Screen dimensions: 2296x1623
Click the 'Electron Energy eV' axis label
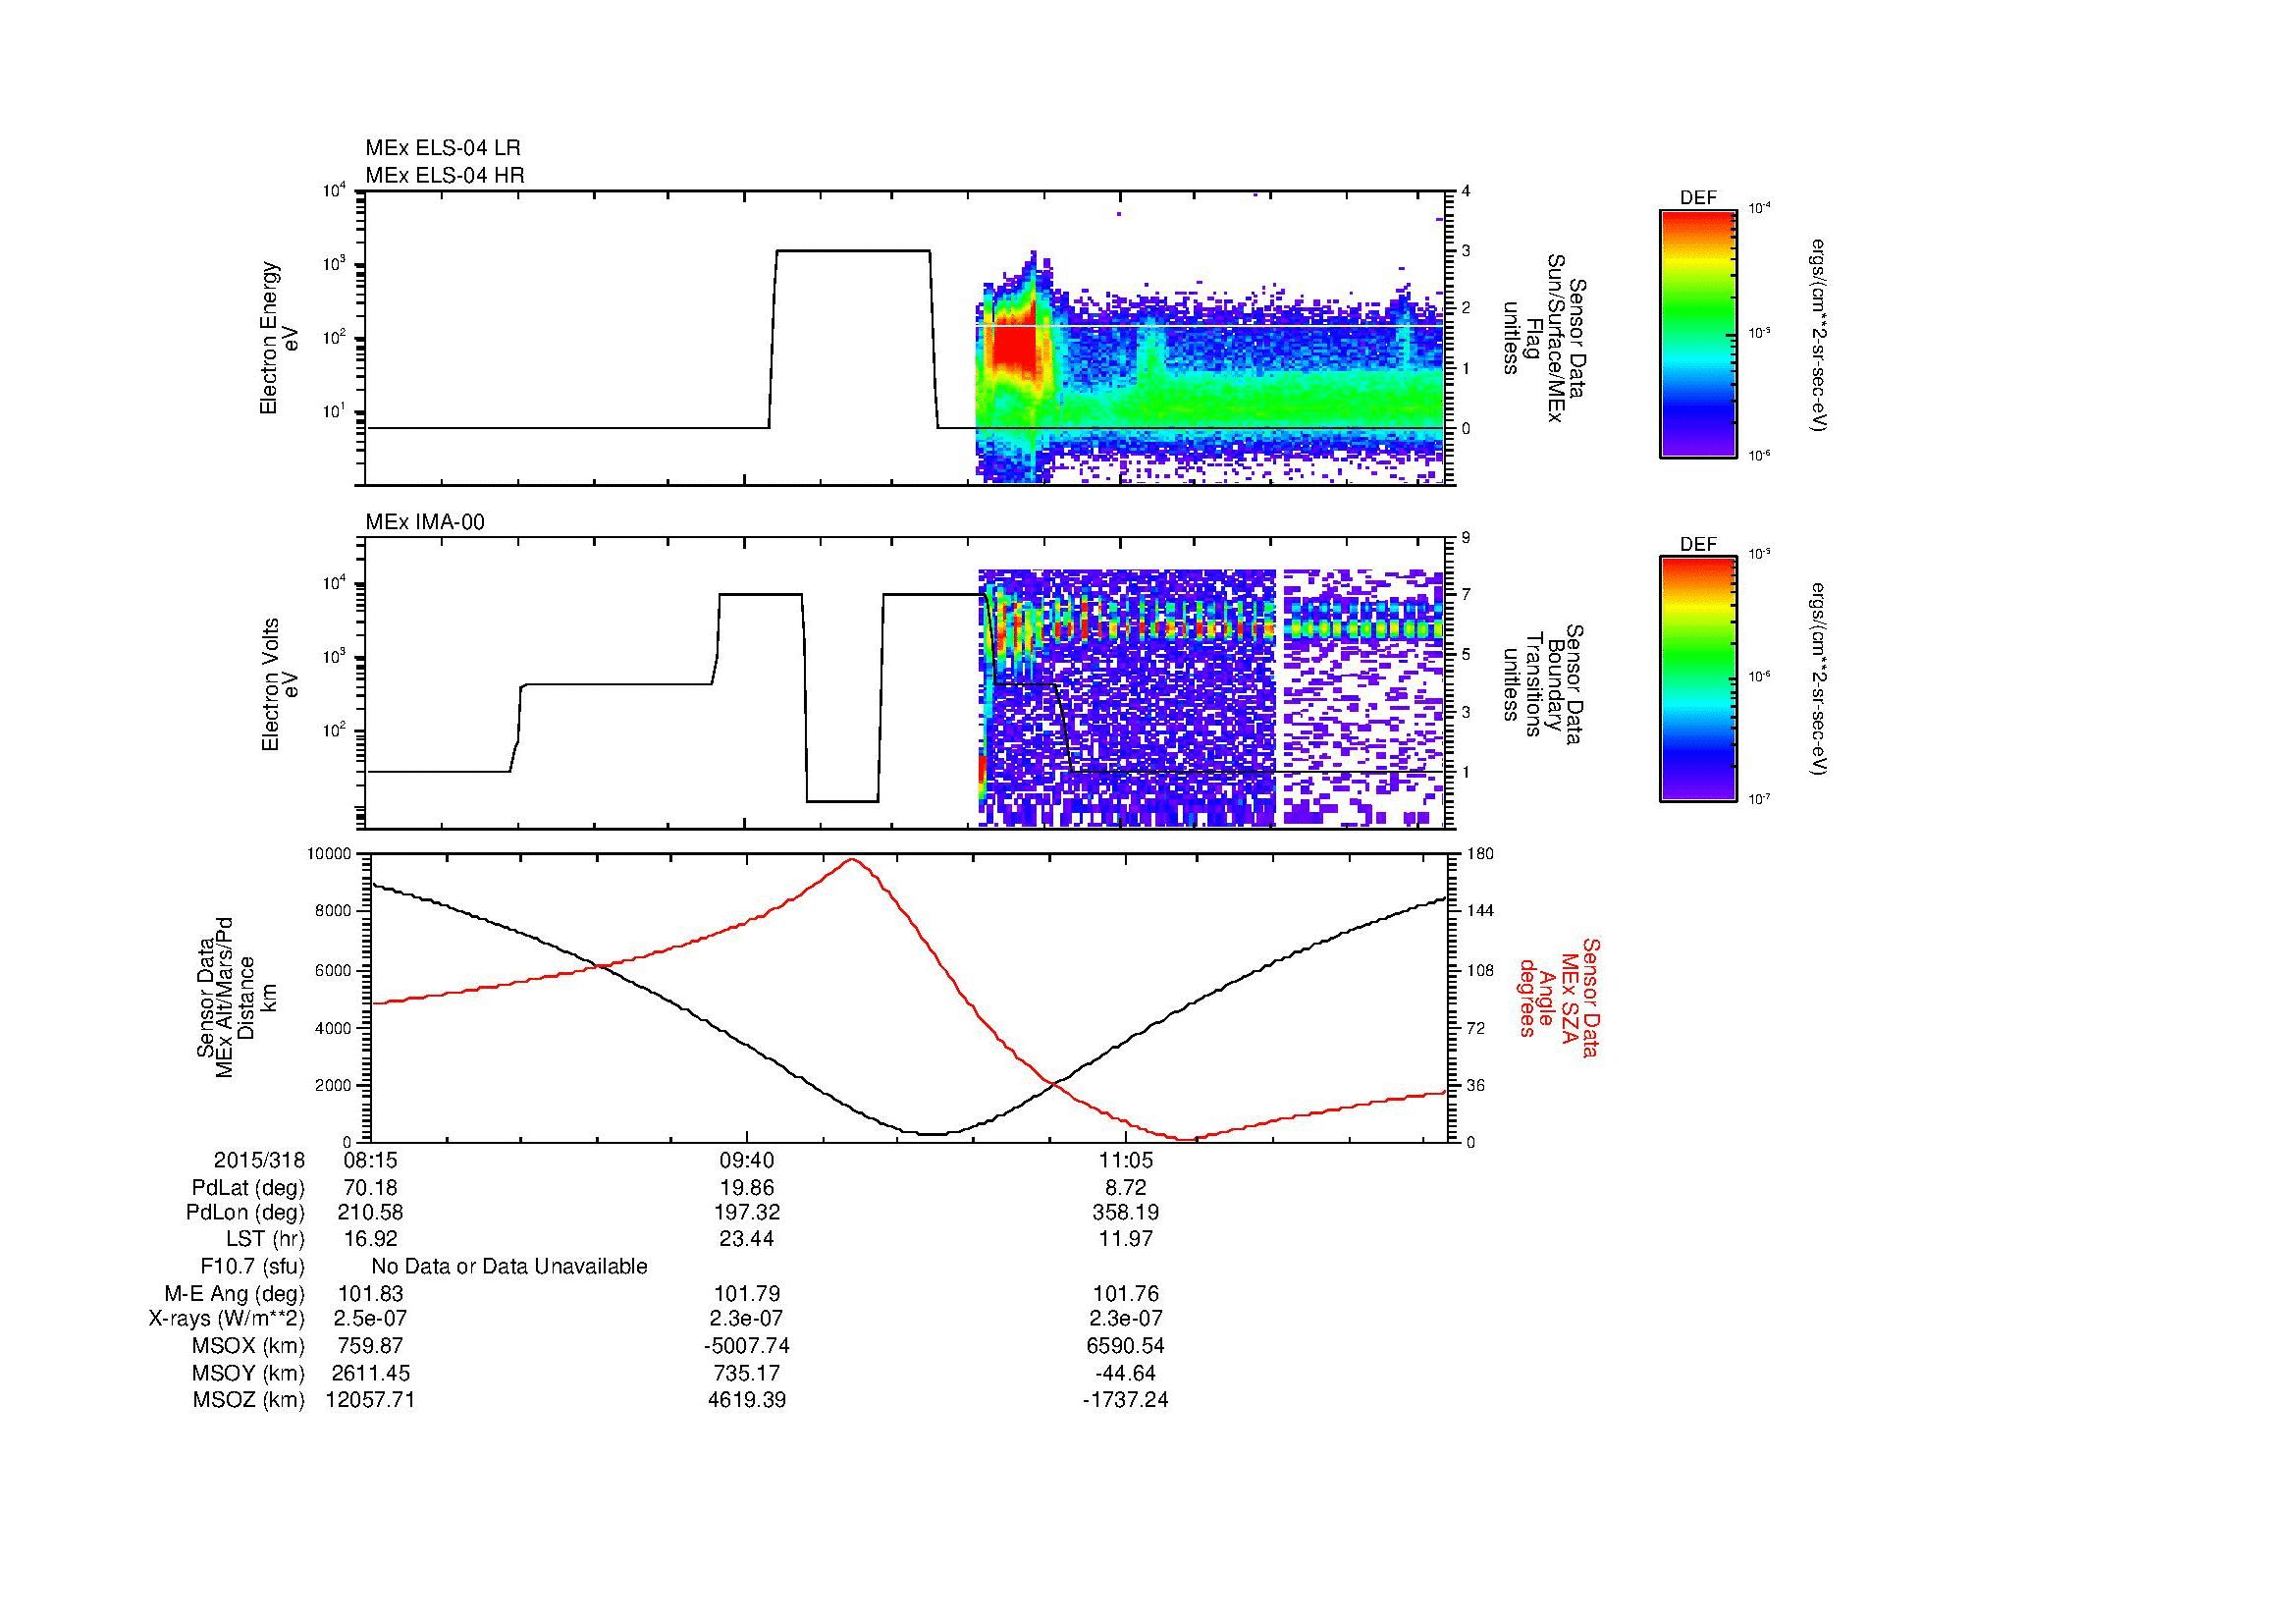[x=279, y=338]
